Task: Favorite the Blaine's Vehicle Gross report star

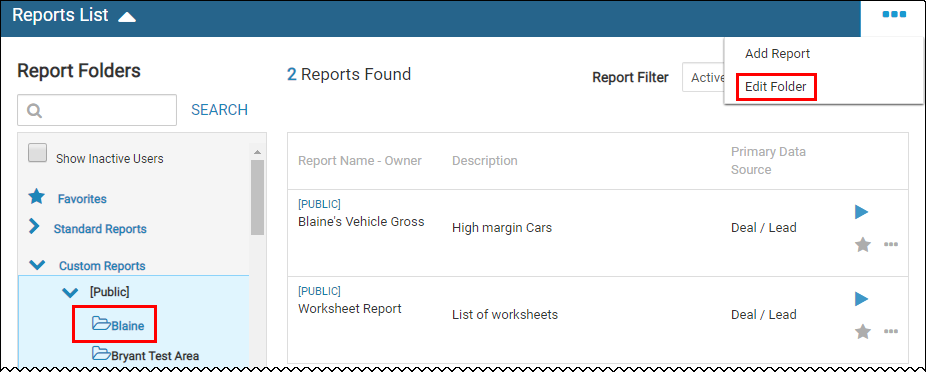Action: [863, 244]
